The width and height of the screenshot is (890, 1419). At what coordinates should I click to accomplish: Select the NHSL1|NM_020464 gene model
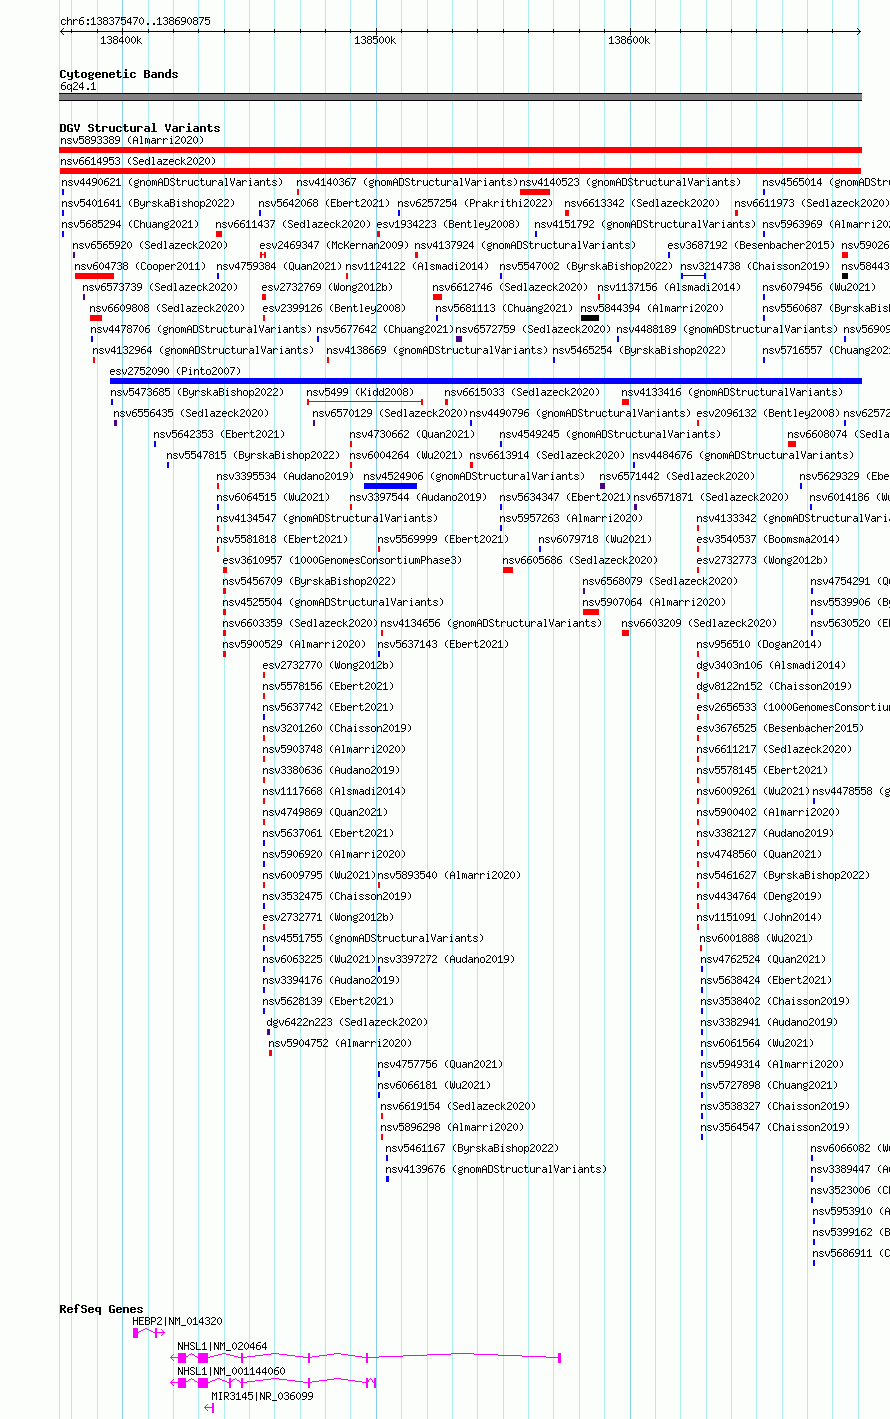(366, 1357)
